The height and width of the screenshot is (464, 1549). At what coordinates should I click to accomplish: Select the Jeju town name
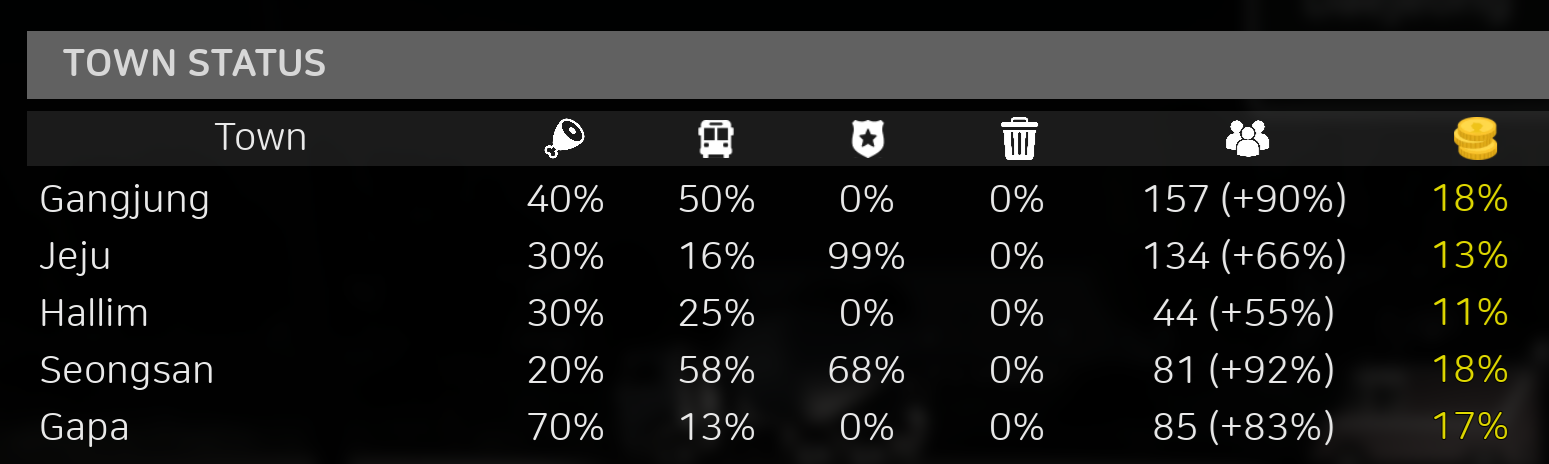click(x=75, y=258)
